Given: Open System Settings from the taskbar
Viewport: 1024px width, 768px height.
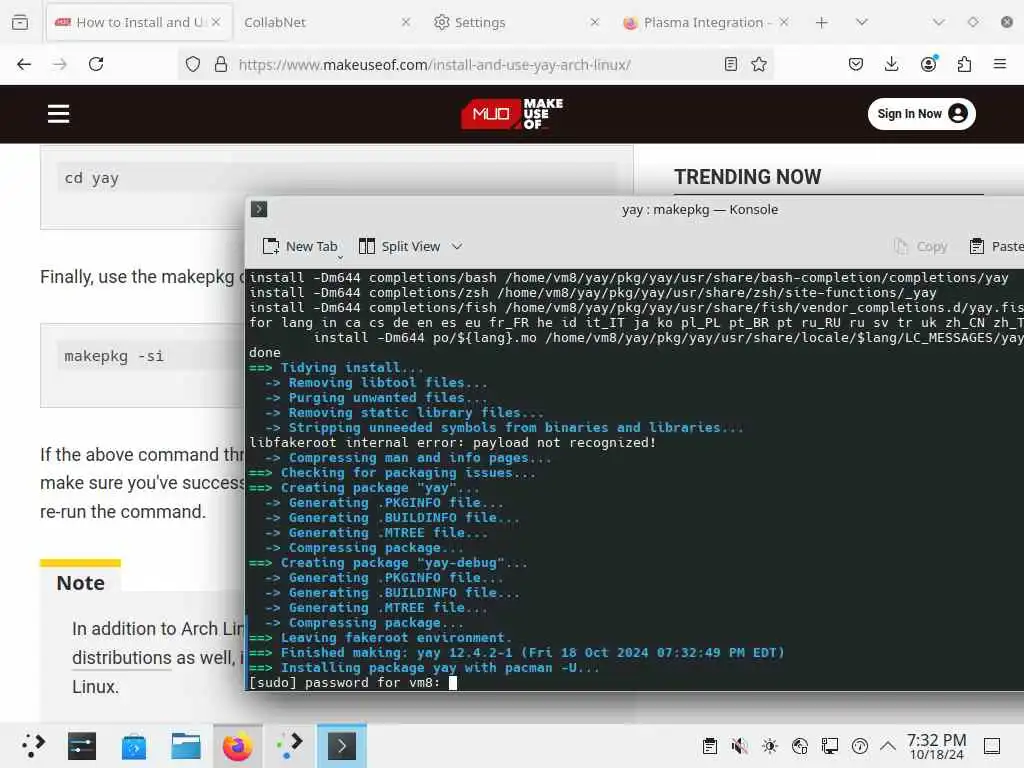Looking at the screenshot, I should coord(82,746).
